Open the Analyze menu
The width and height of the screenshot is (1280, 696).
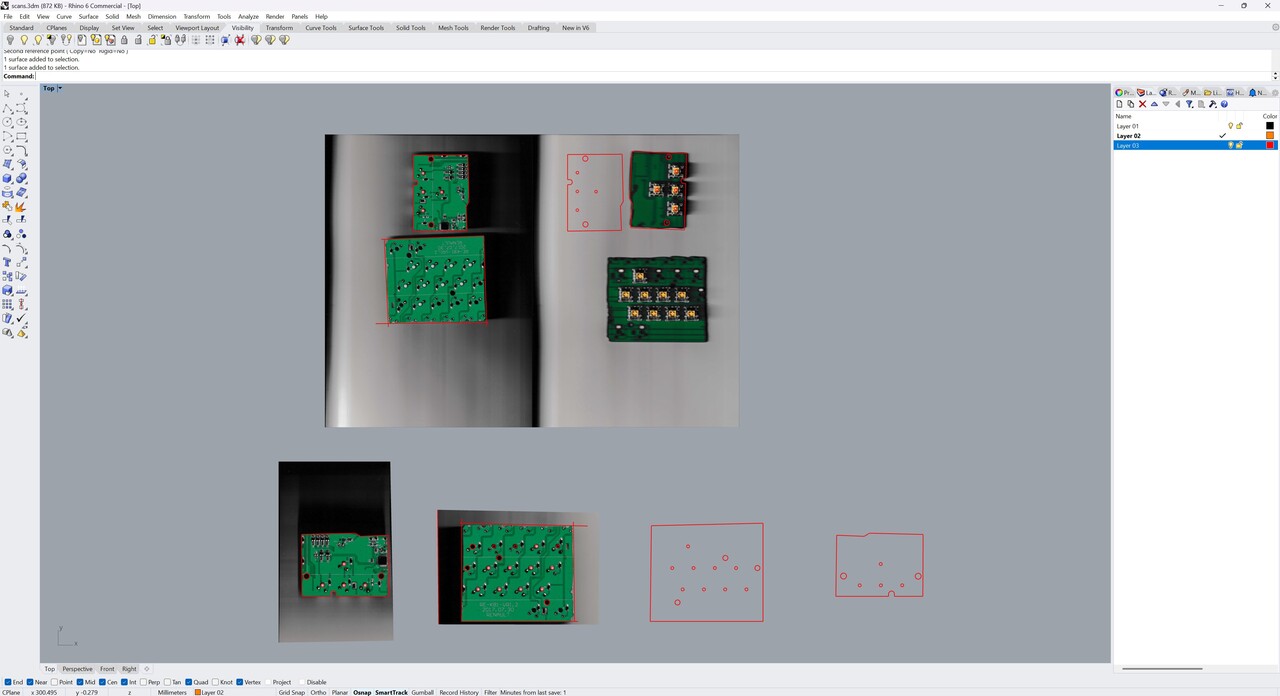click(x=248, y=16)
